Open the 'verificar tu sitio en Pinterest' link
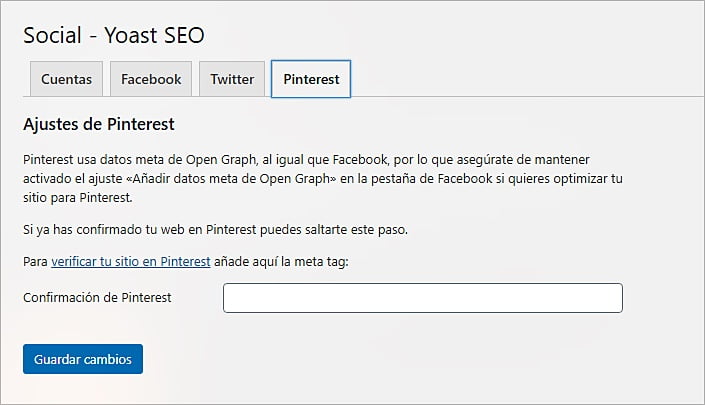This screenshot has height=405, width=705. click(130, 261)
